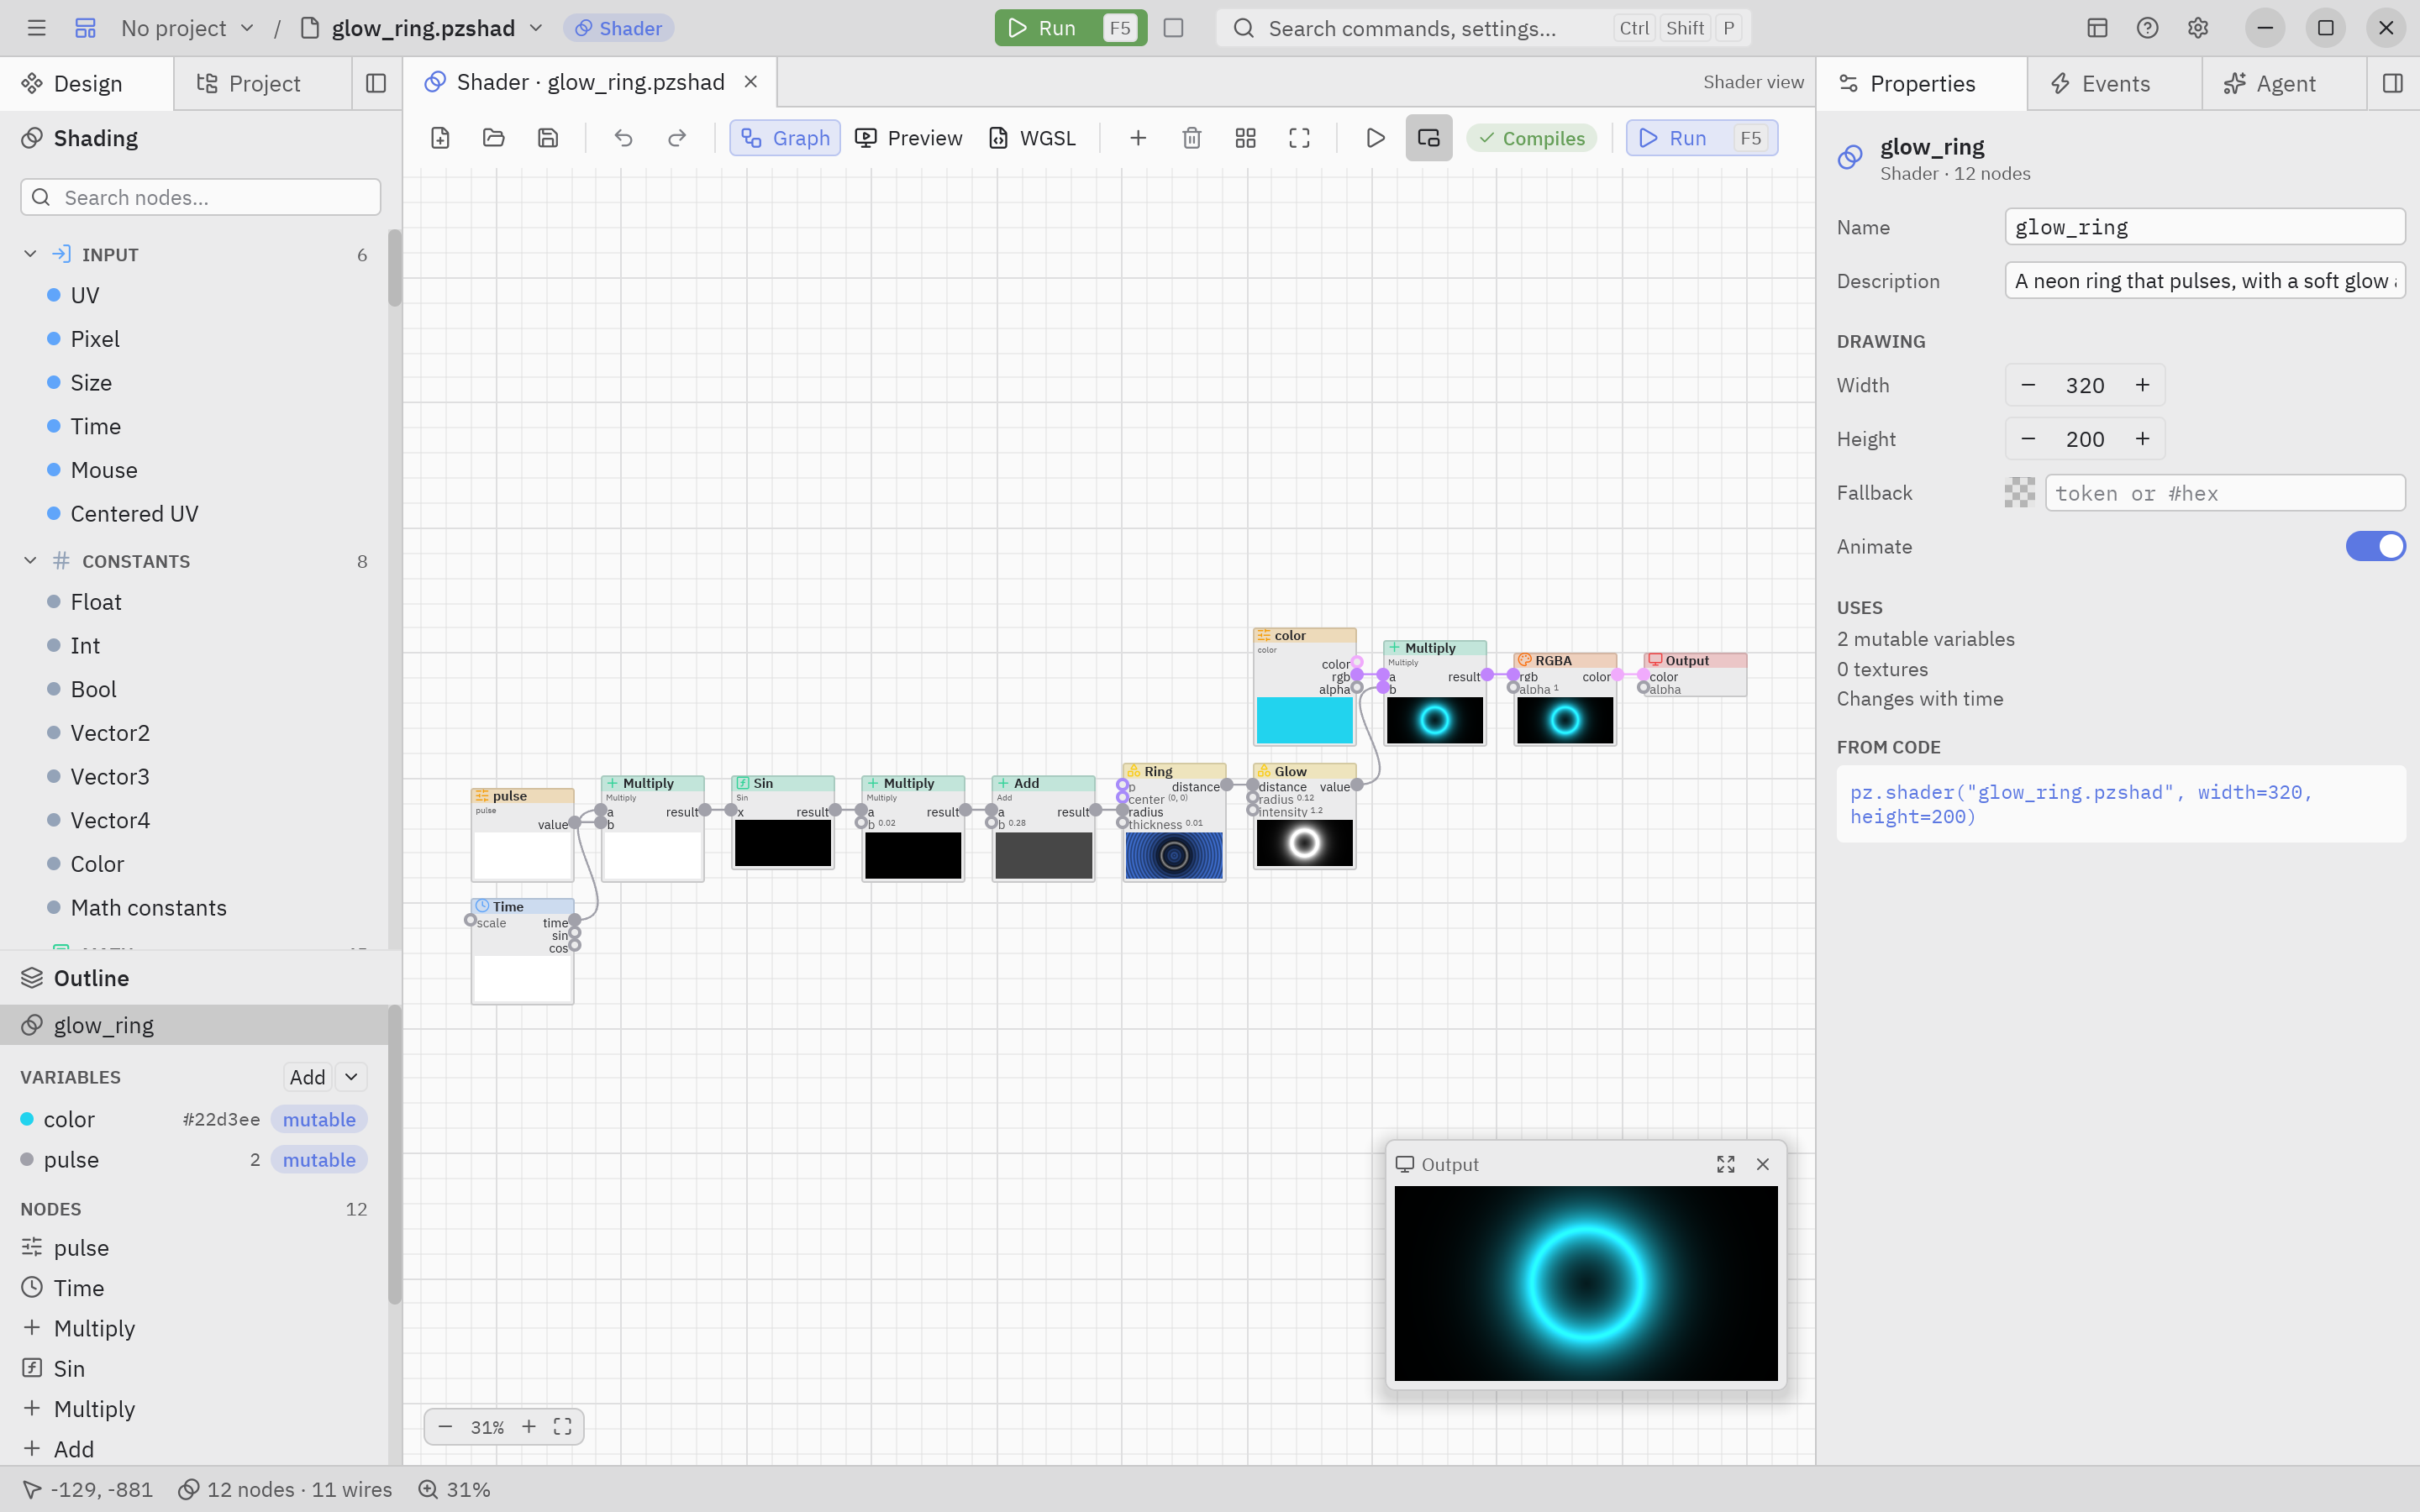Screen dimensions: 2420x1512
Task: Fit graph to view from toolbar
Action: (1299, 138)
